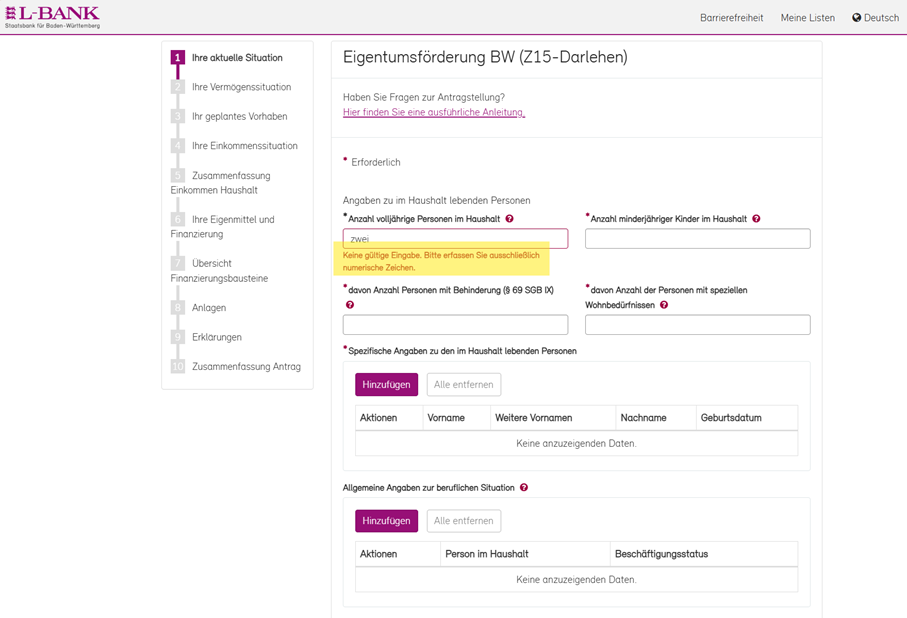
Task: Go to Ihre Vermögenssituation step
Action: (x=241, y=87)
